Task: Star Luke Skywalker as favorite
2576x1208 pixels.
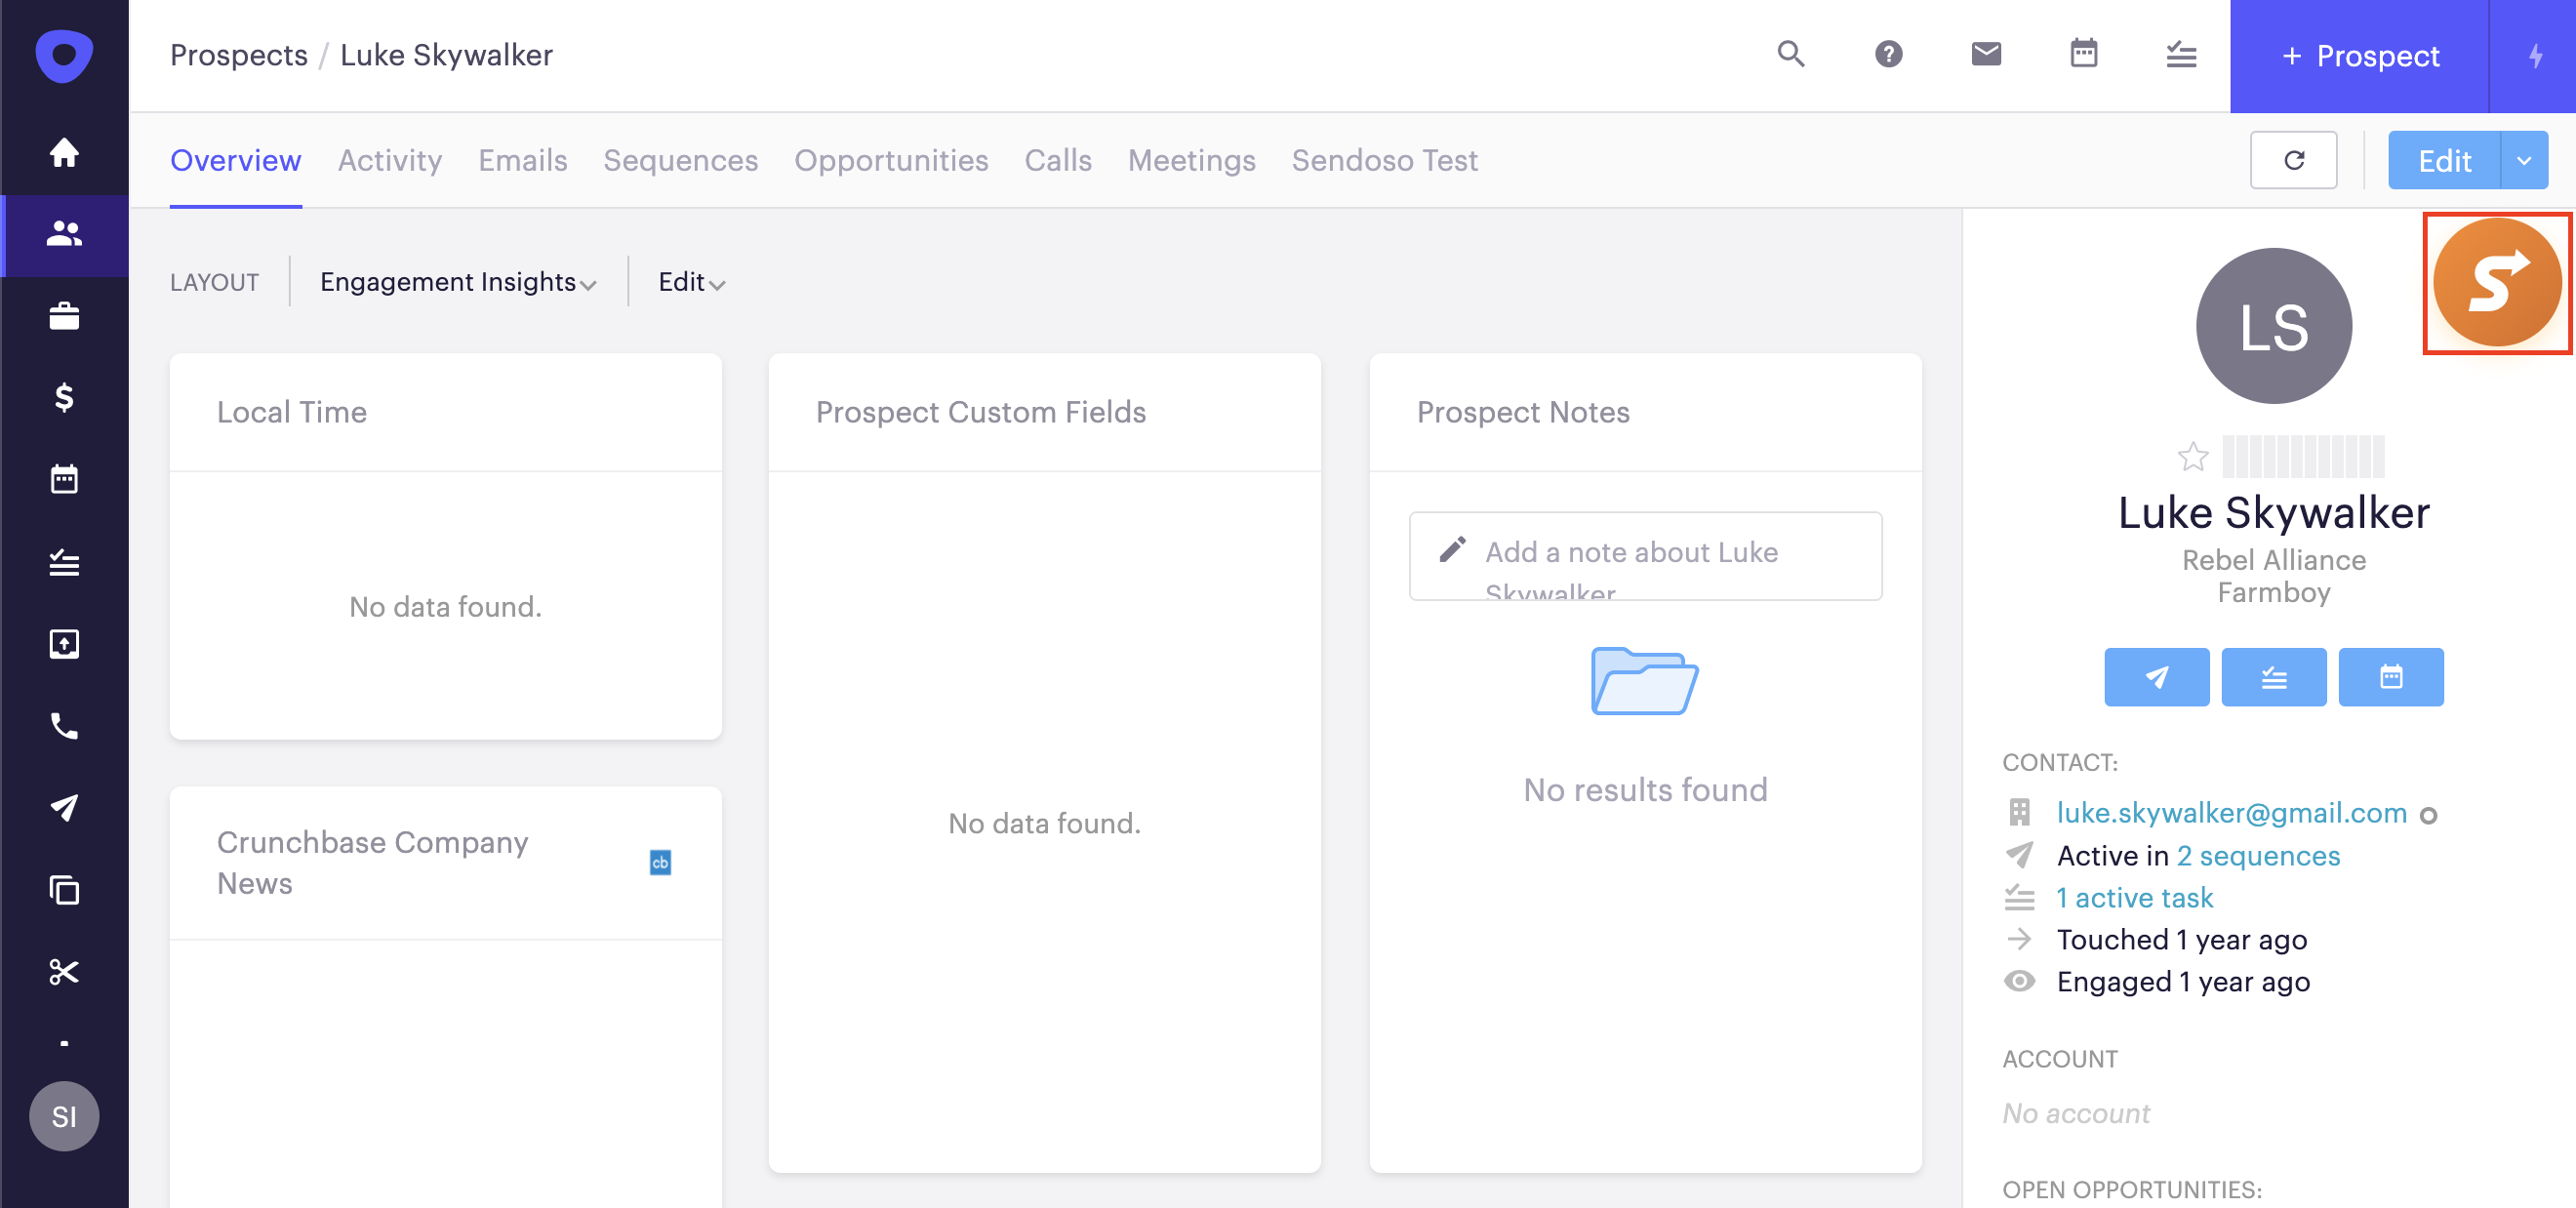Action: pos(2192,457)
